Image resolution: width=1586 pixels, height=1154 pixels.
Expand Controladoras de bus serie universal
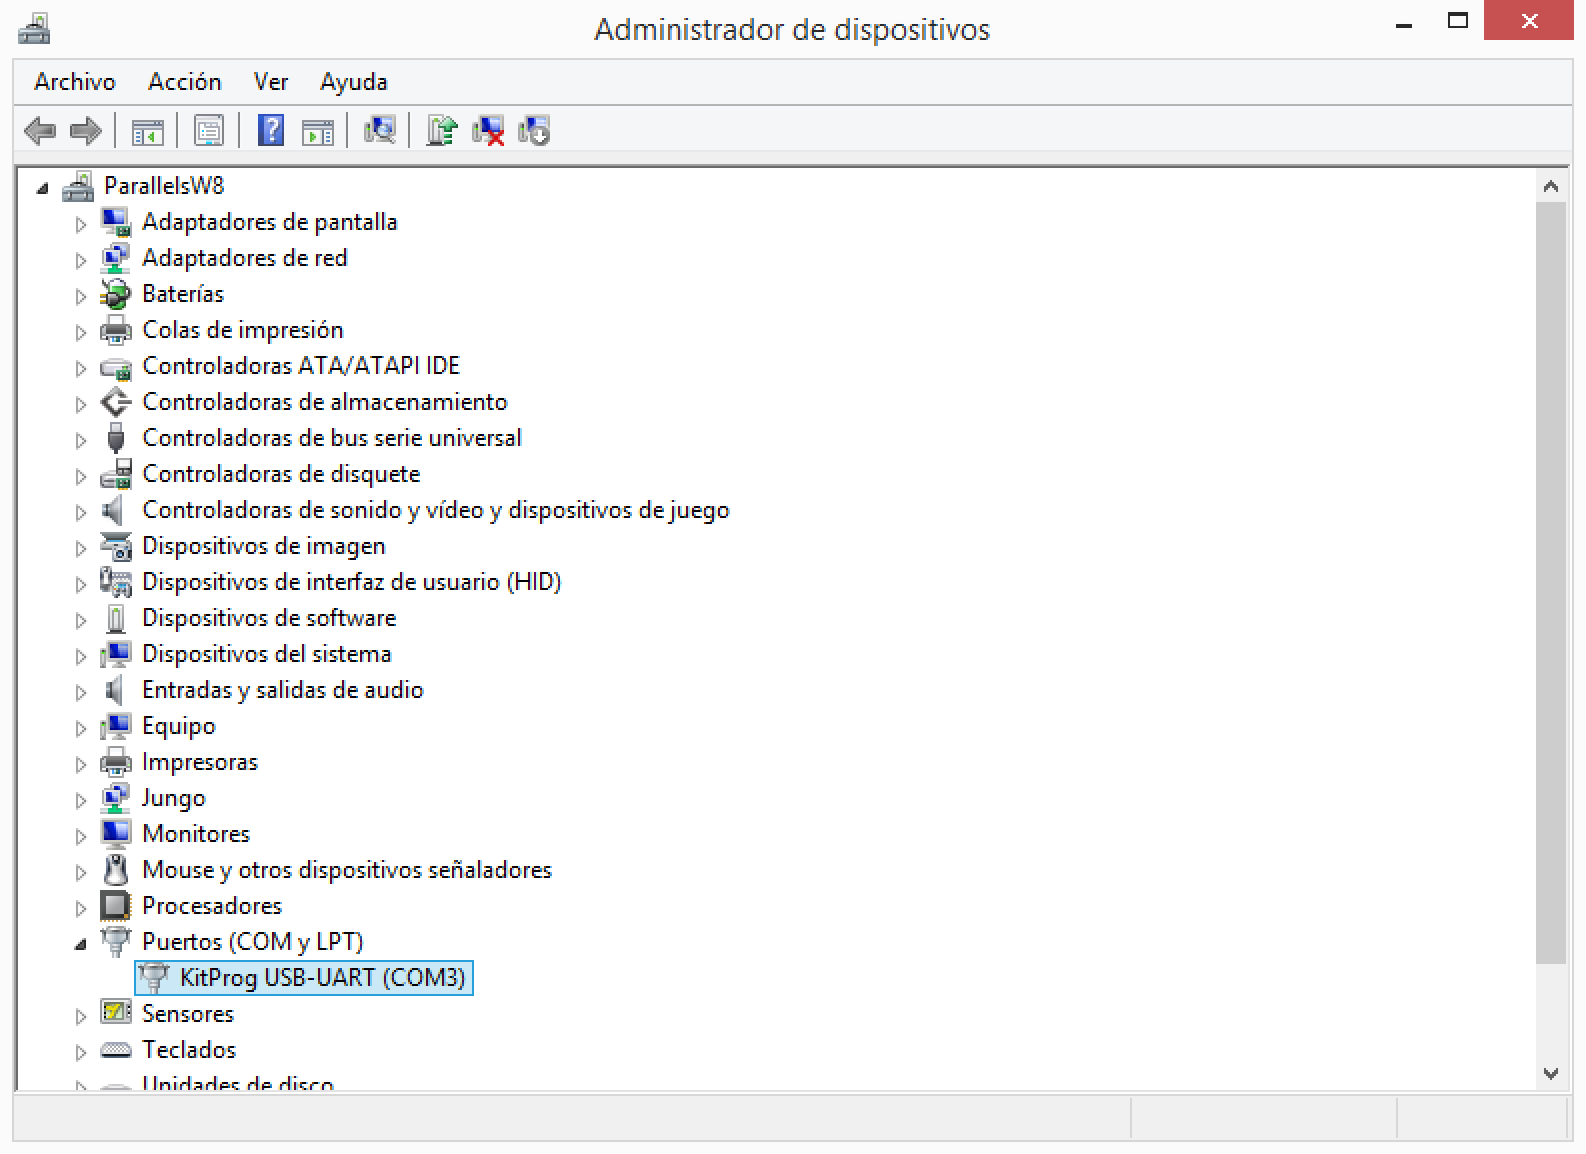(x=81, y=440)
